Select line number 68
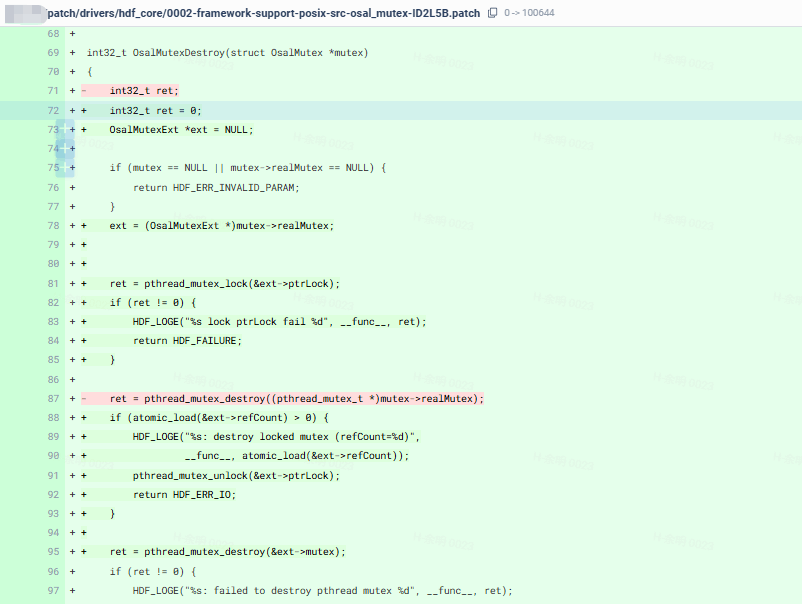Viewport: 802px width, 604px height. [x=53, y=34]
